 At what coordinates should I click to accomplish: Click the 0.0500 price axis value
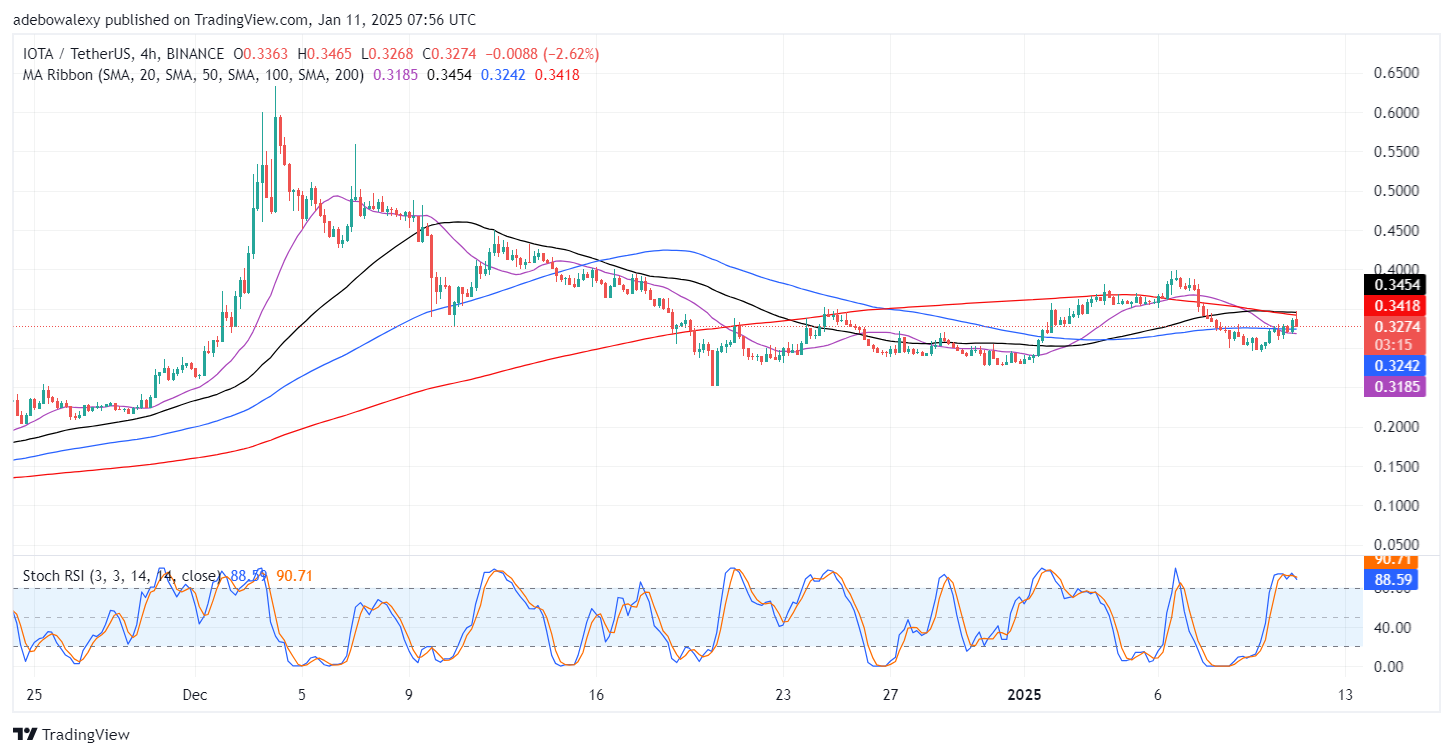tap(1398, 545)
